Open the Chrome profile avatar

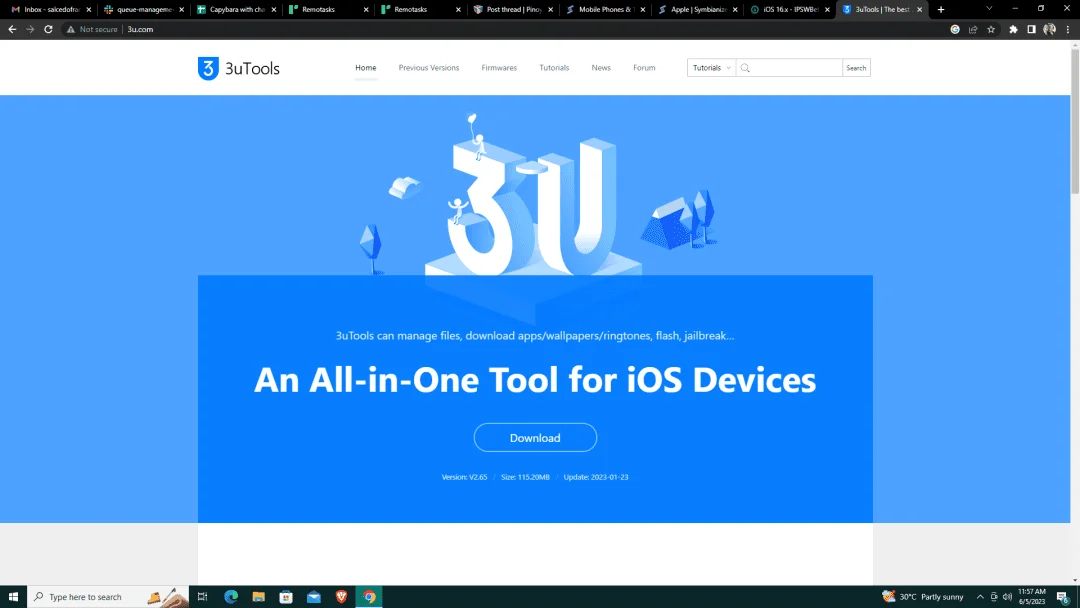1050,29
